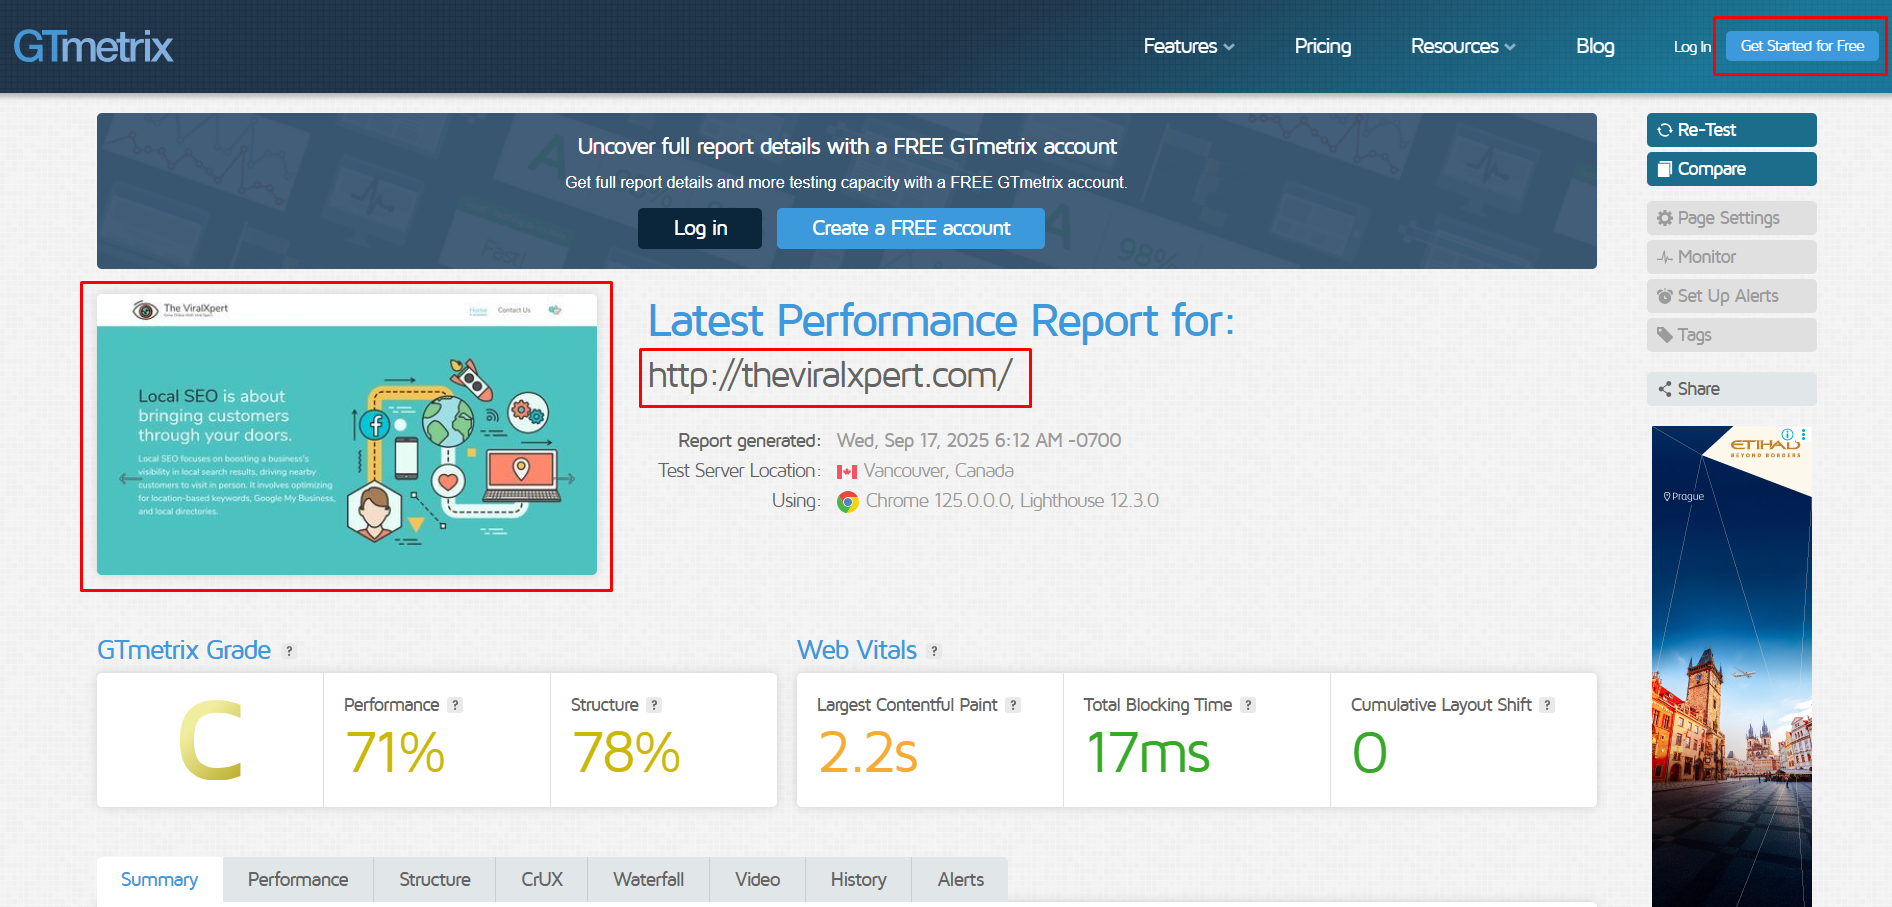Show info for Total Blocking Time

(1248, 705)
